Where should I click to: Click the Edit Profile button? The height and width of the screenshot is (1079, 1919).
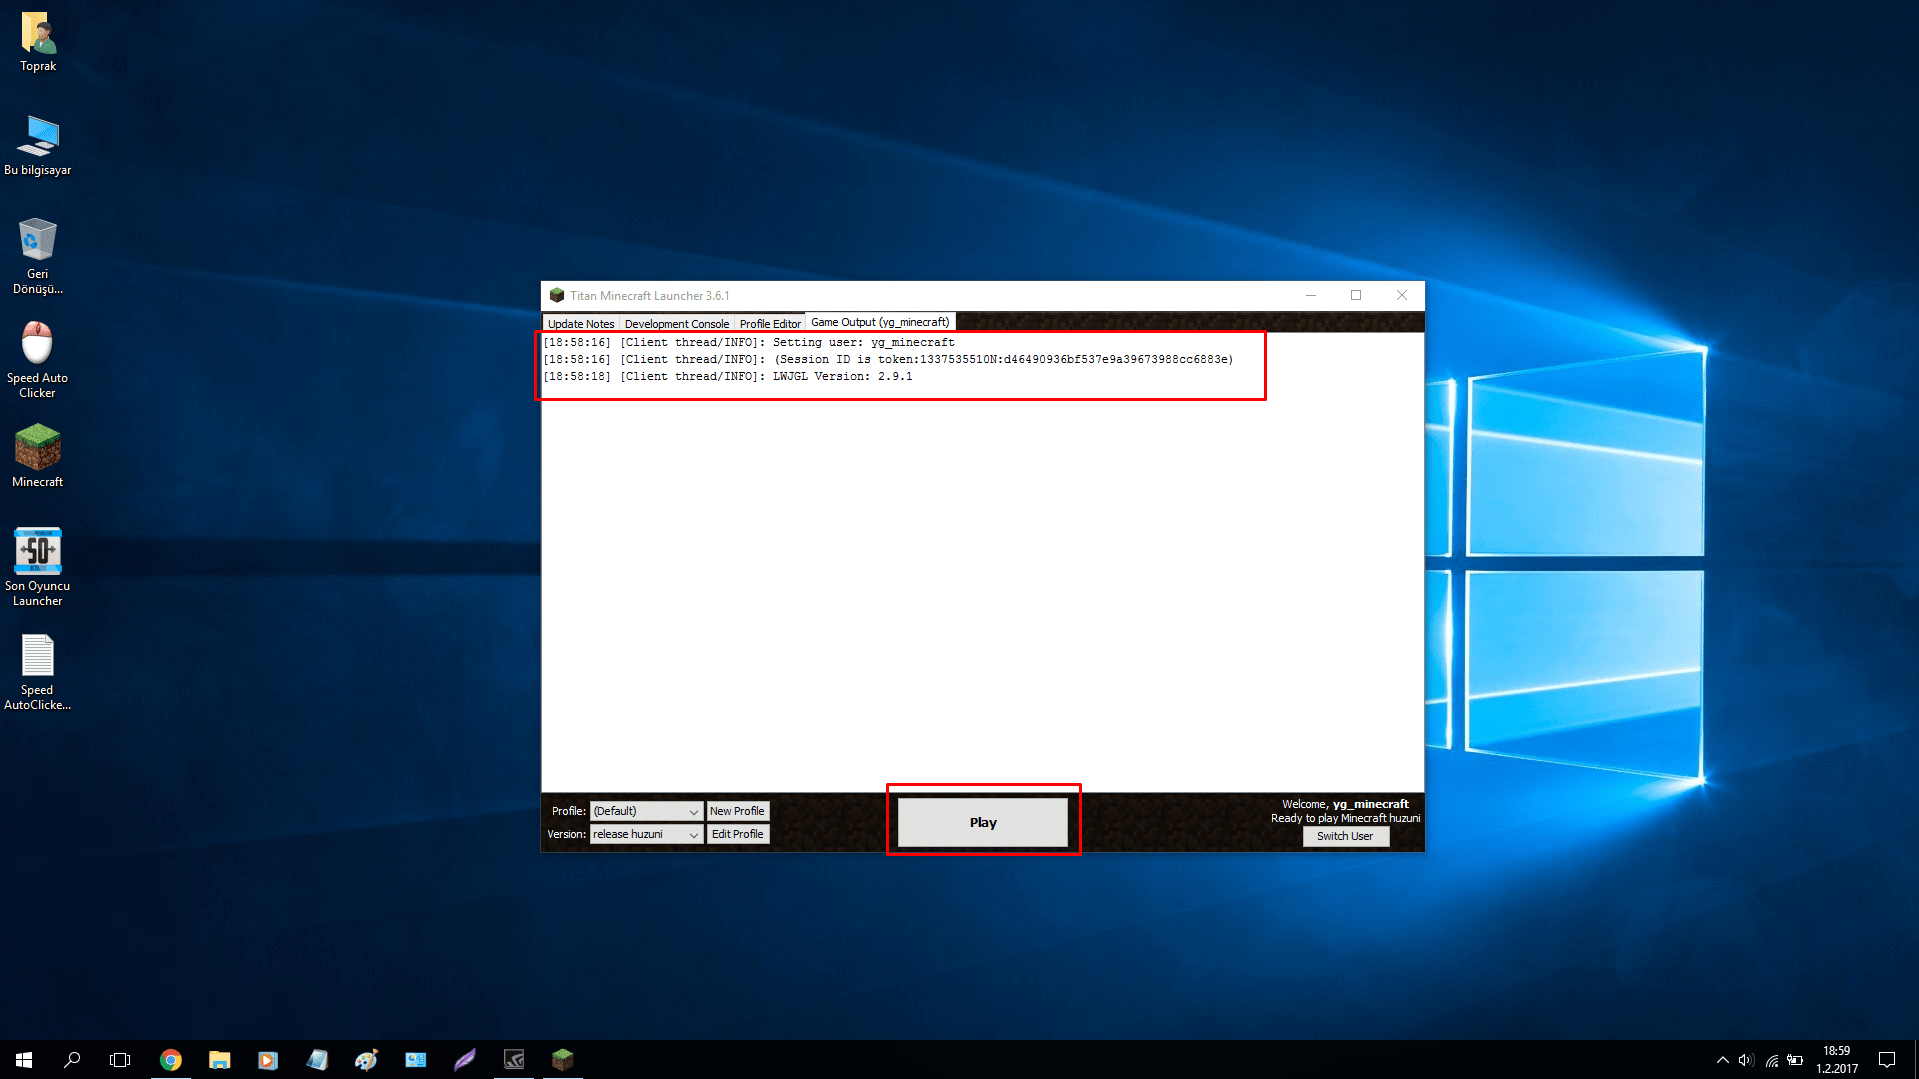[x=737, y=834]
